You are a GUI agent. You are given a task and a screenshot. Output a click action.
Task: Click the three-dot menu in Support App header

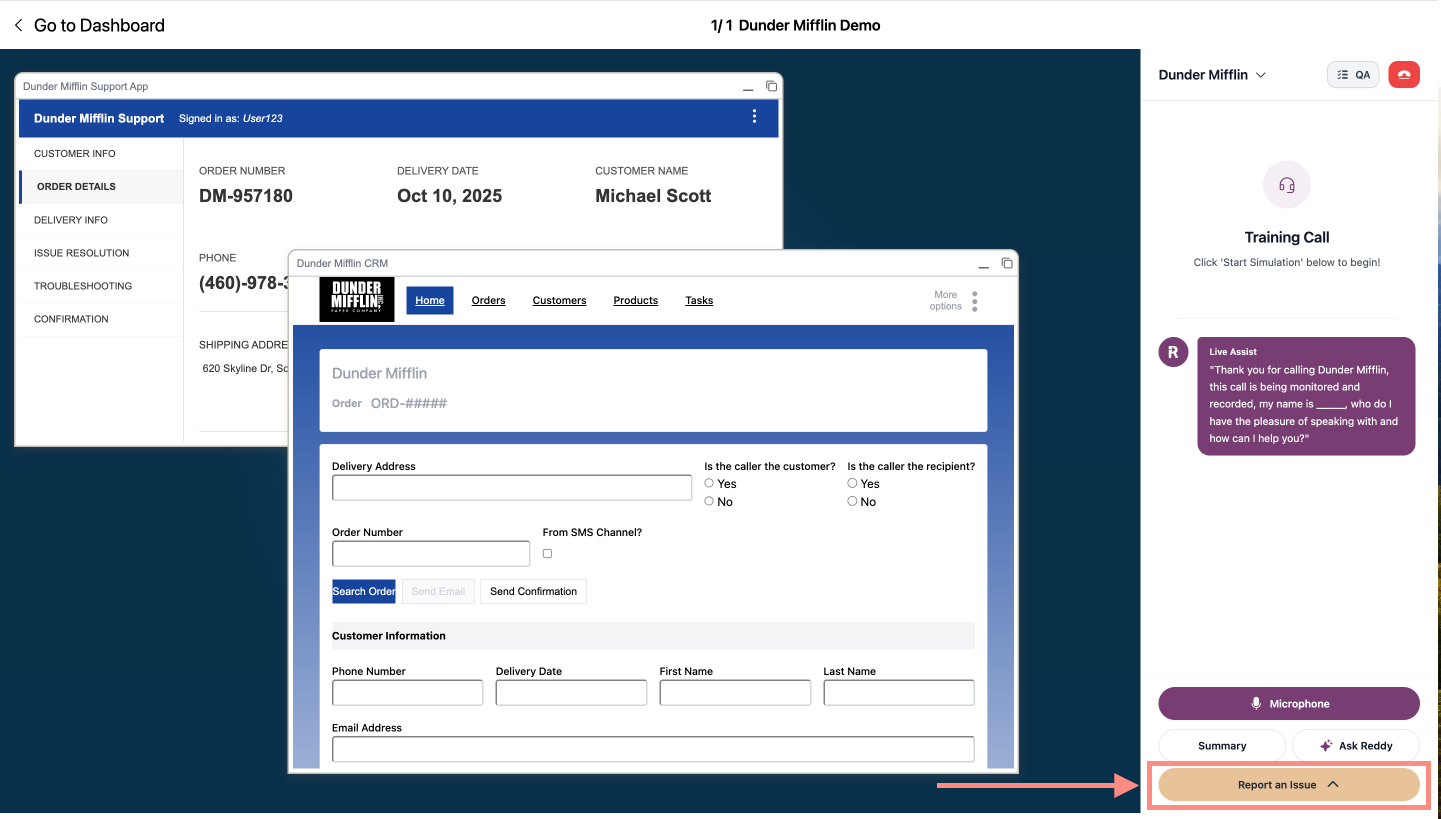pos(754,116)
